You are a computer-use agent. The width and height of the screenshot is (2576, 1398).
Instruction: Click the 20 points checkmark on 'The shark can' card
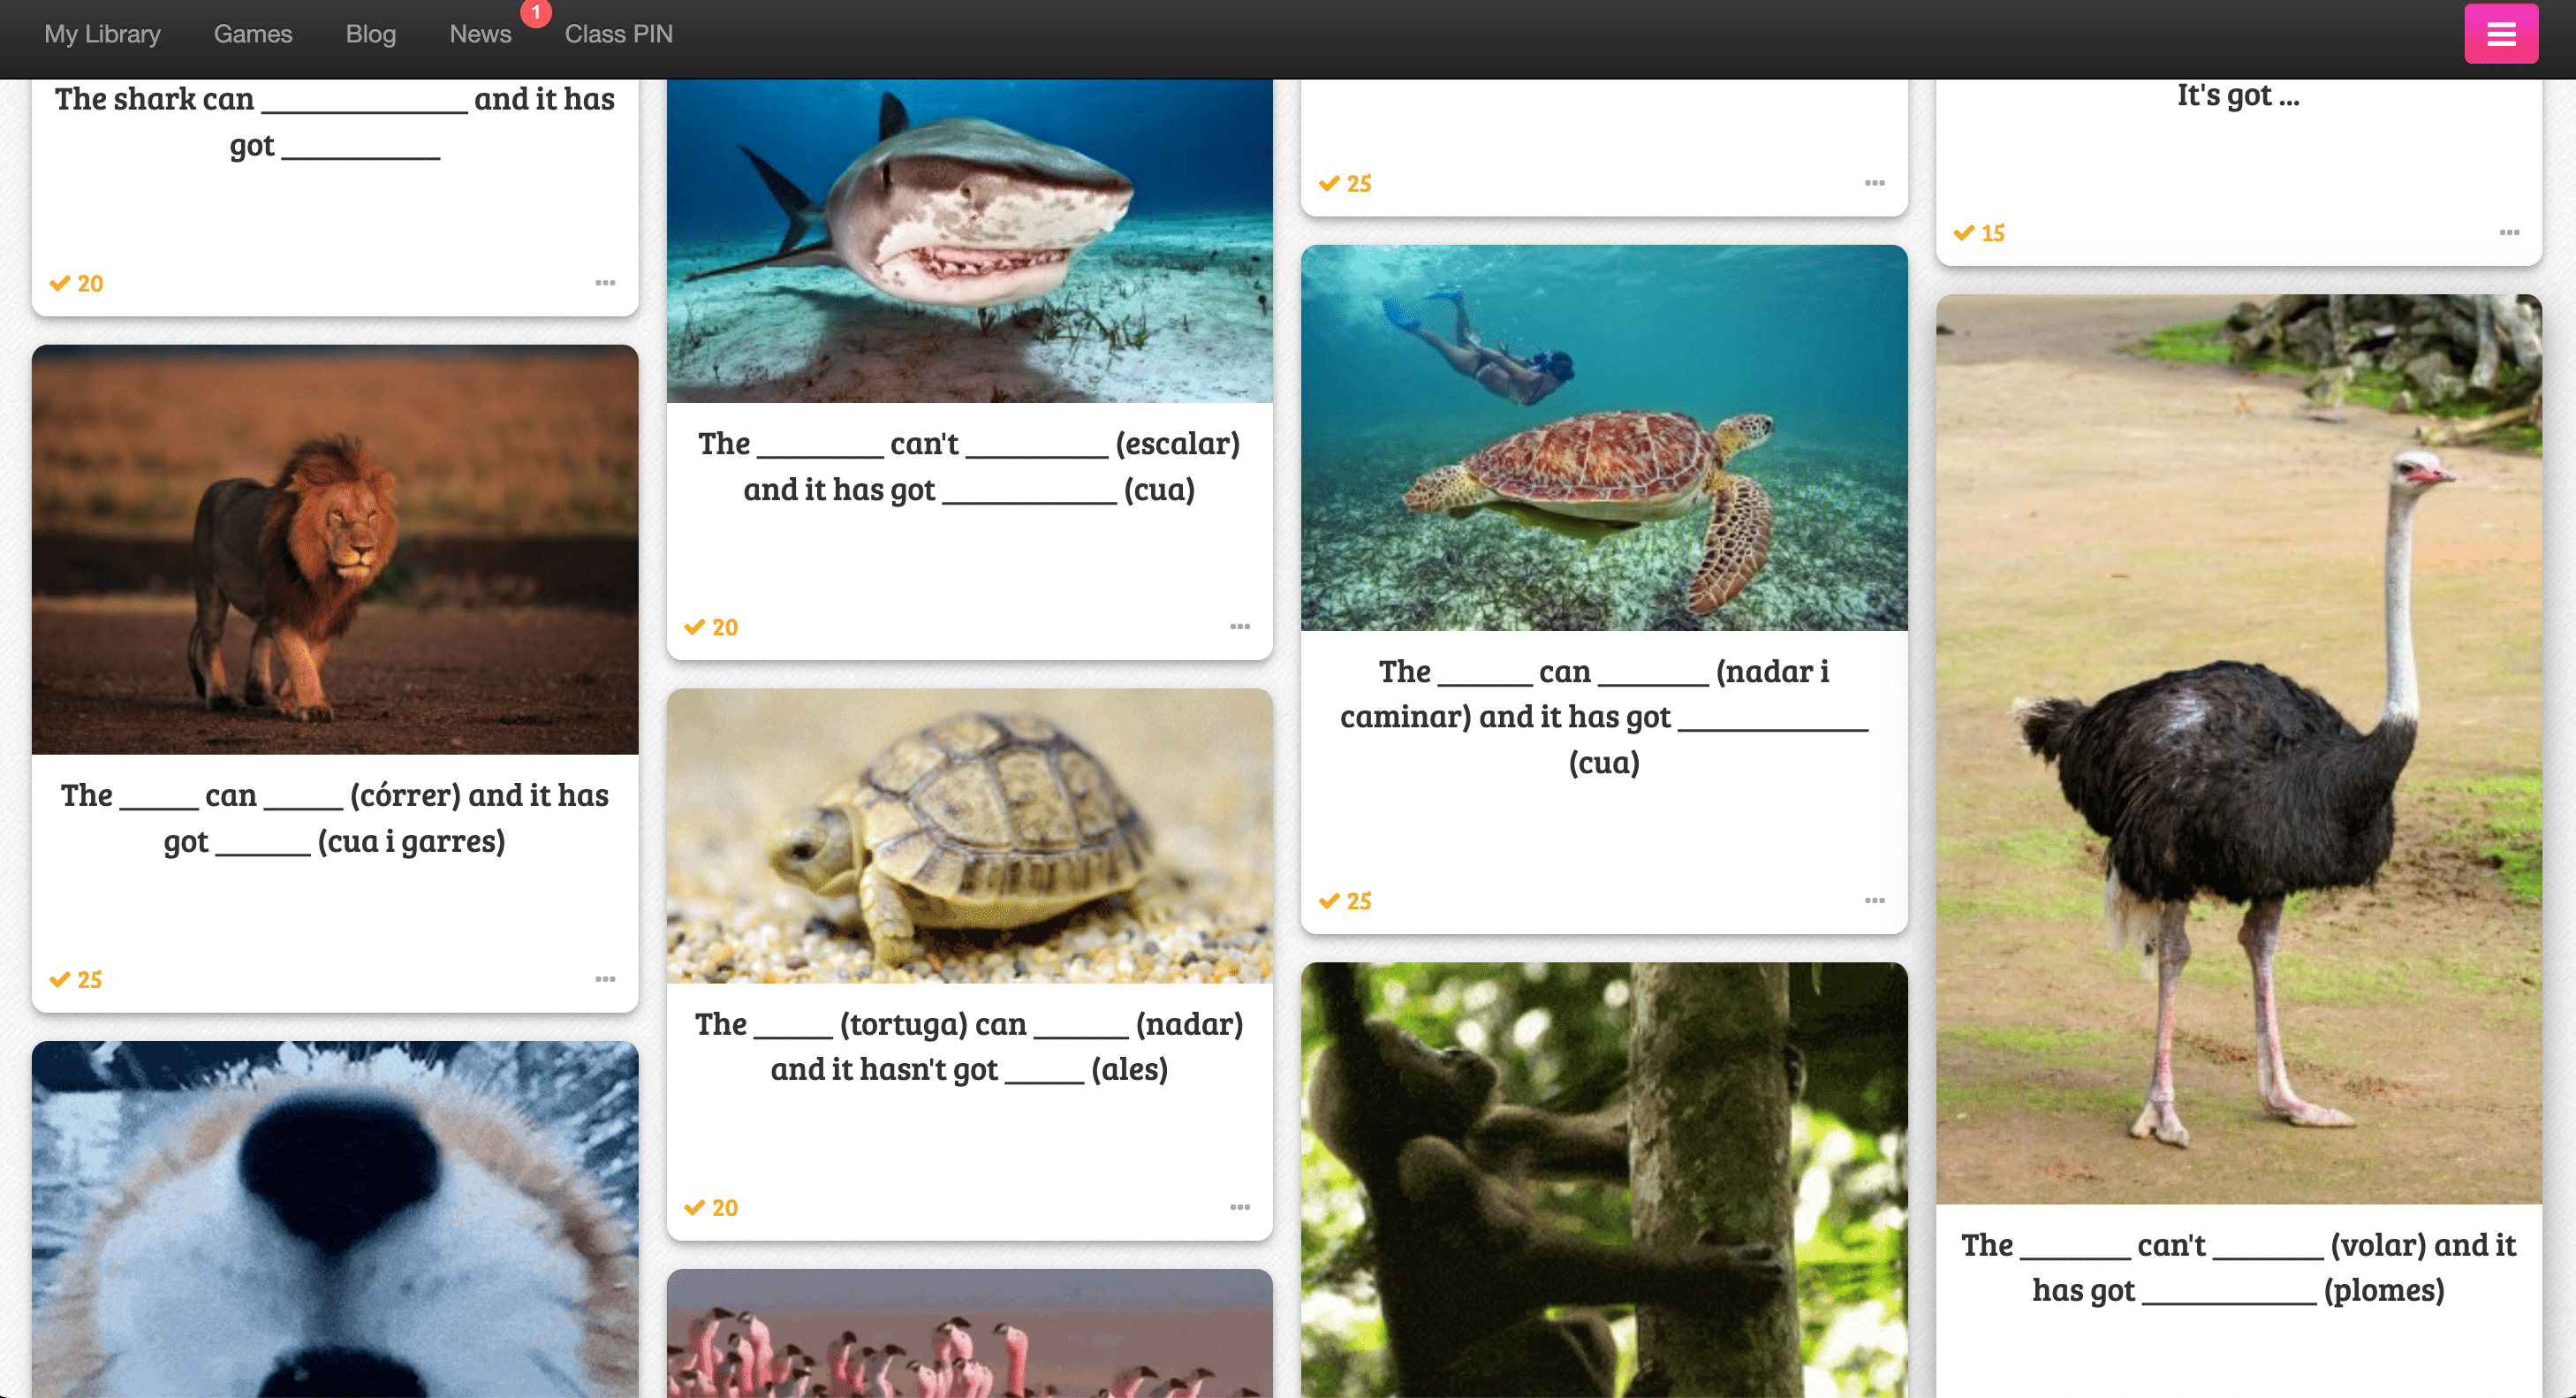[76, 283]
